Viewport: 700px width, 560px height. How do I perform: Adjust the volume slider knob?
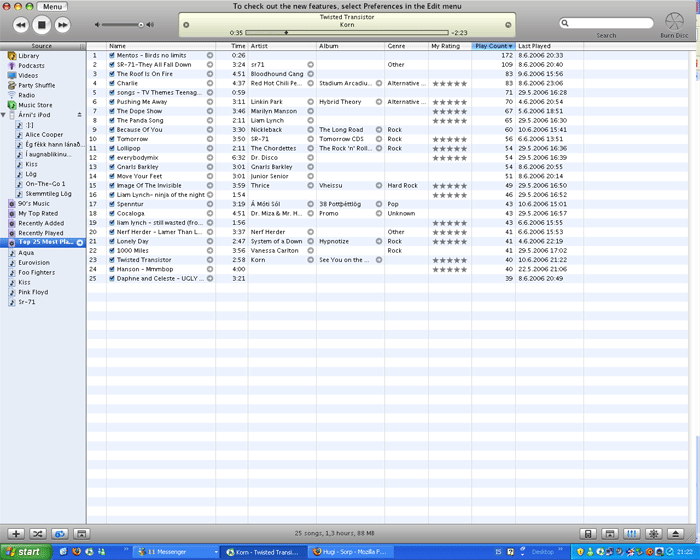click(141, 25)
